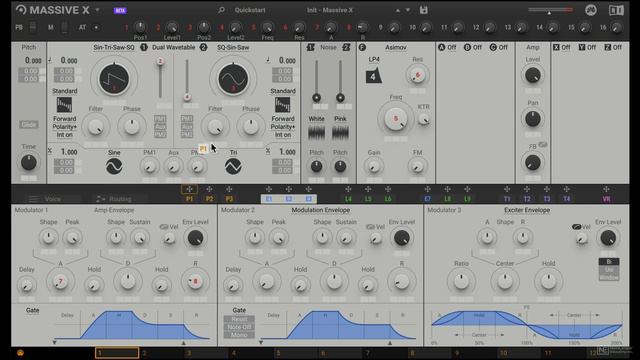Click the drag-assign crosshair above P3
Viewport: 640px width, 360px height.
(229, 189)
